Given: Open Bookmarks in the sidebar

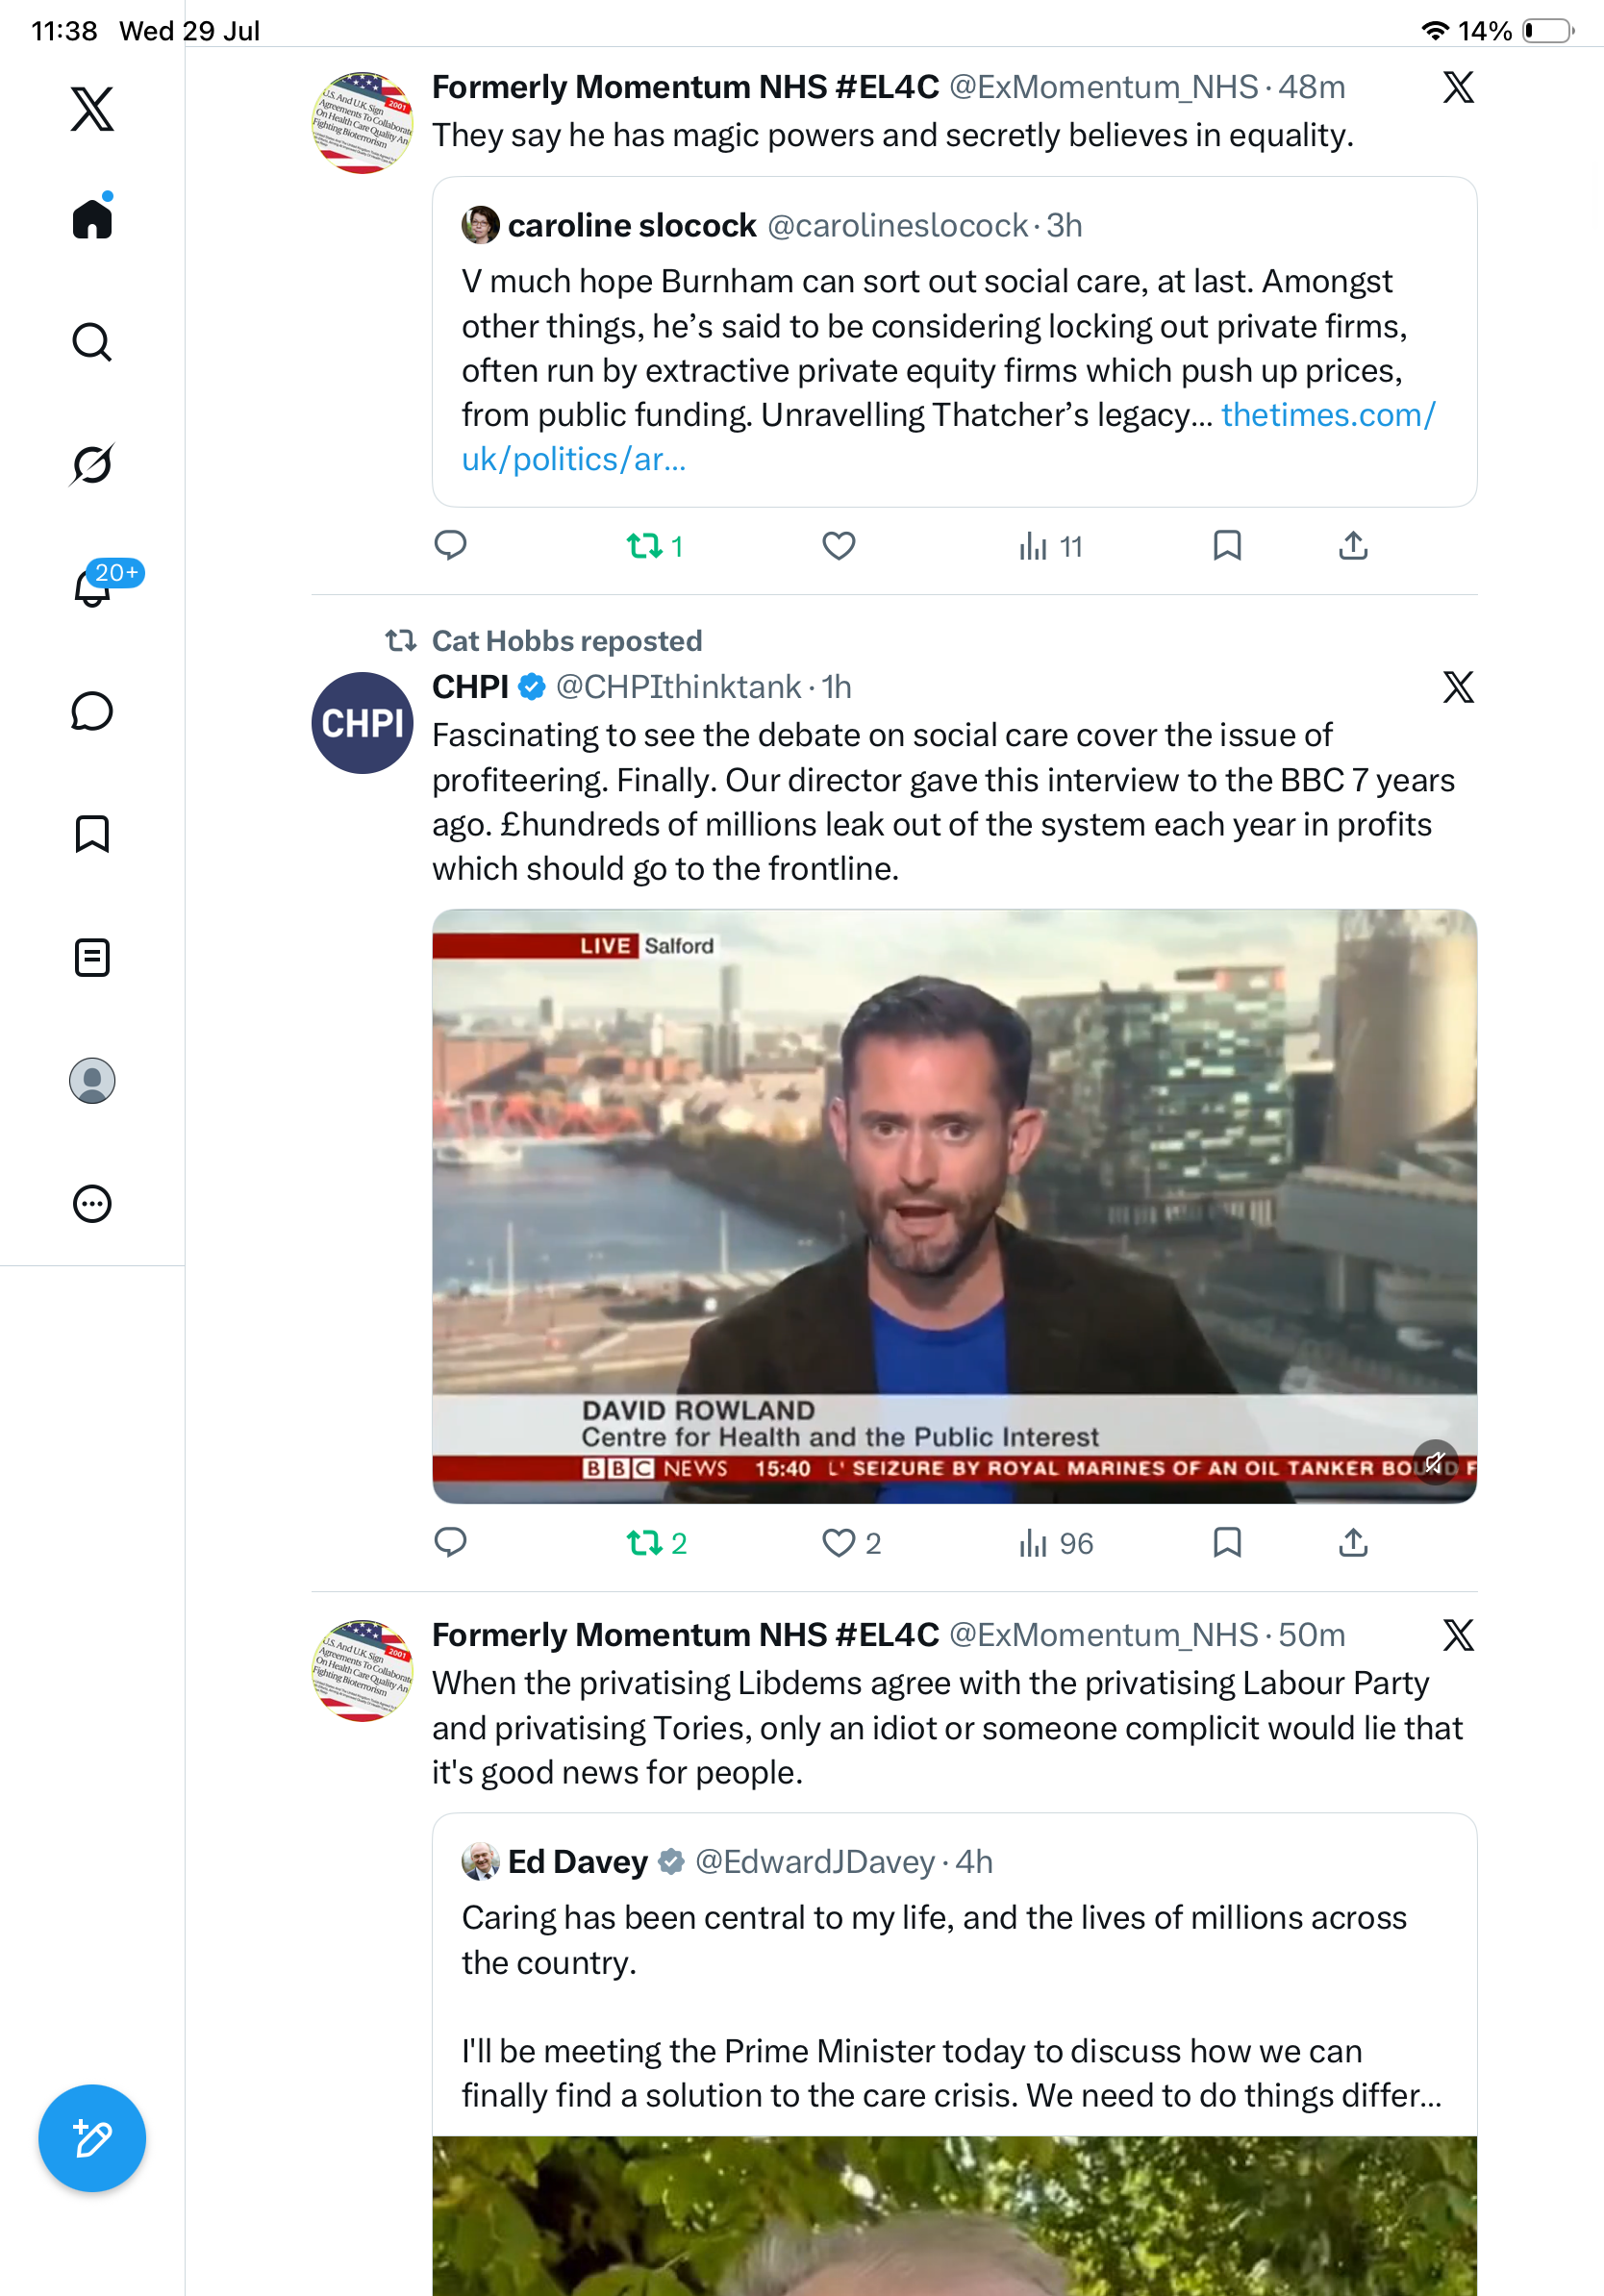Looking at the screenshot, I should click(x=92, y=833).
